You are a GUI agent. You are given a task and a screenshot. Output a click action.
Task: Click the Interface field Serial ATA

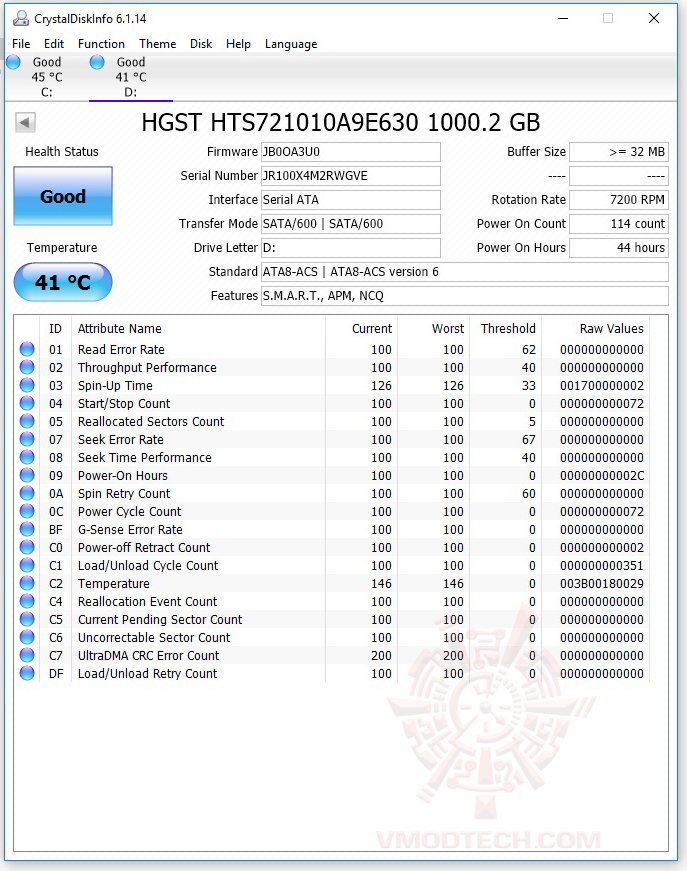coord(351,199)
